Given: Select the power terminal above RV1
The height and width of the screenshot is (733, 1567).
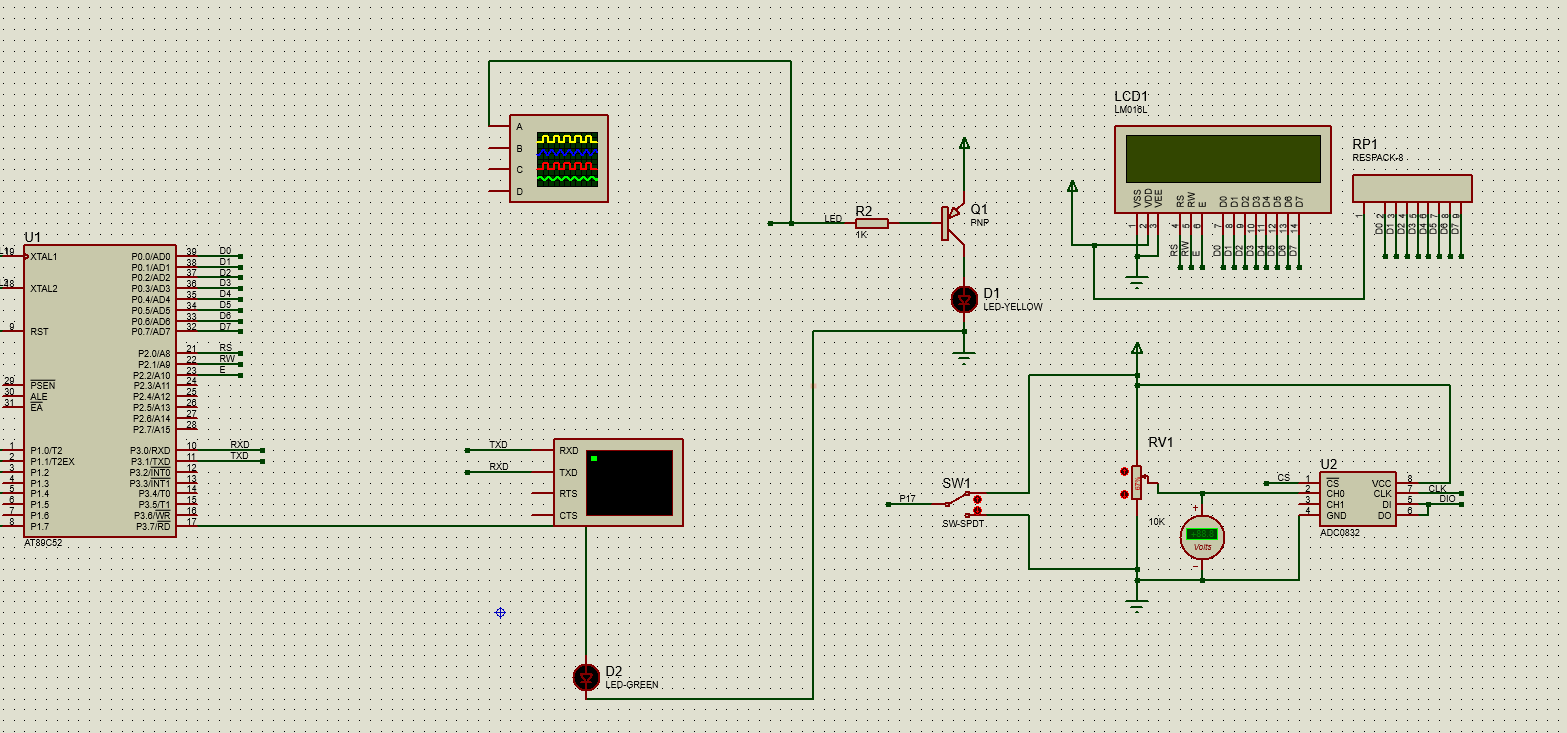Looking at the screenshot, I should tap(1137, 349).
